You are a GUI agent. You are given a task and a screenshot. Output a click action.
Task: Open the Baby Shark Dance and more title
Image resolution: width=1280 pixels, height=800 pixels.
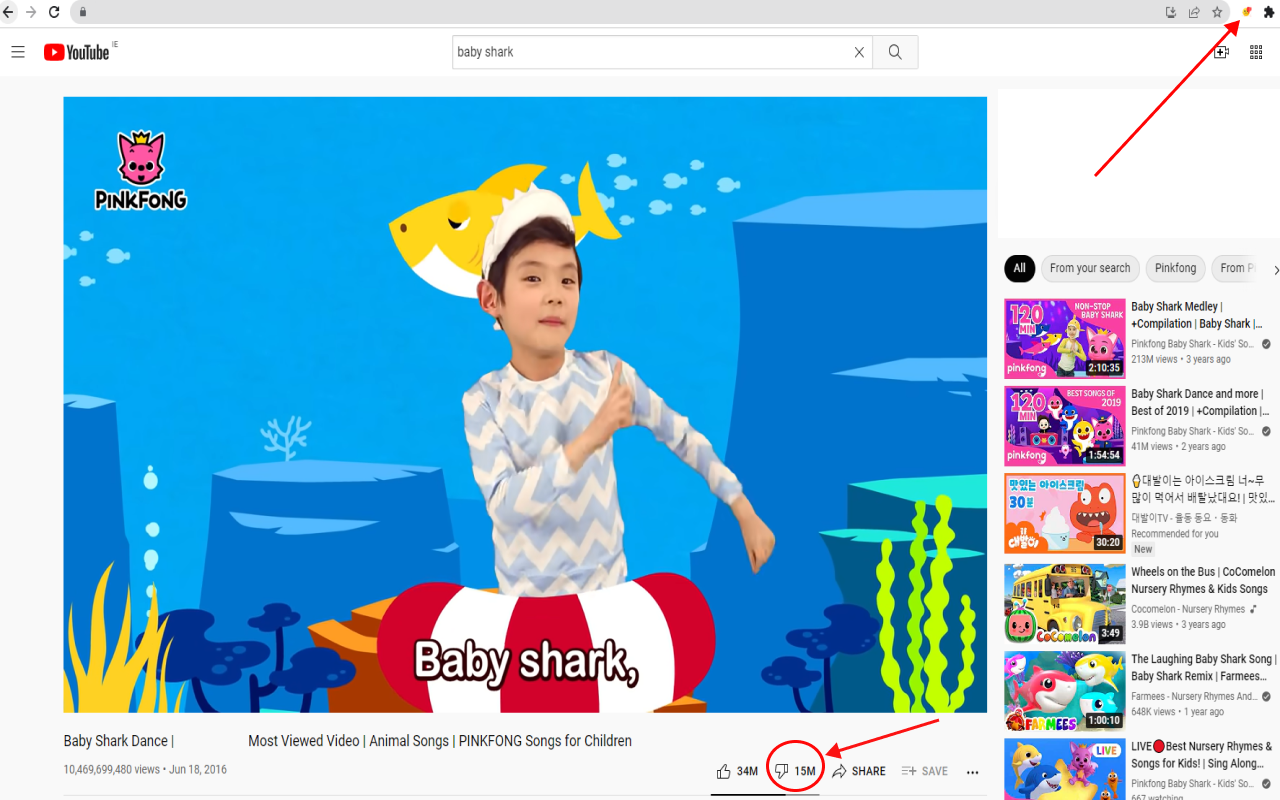click(1198, 402)
